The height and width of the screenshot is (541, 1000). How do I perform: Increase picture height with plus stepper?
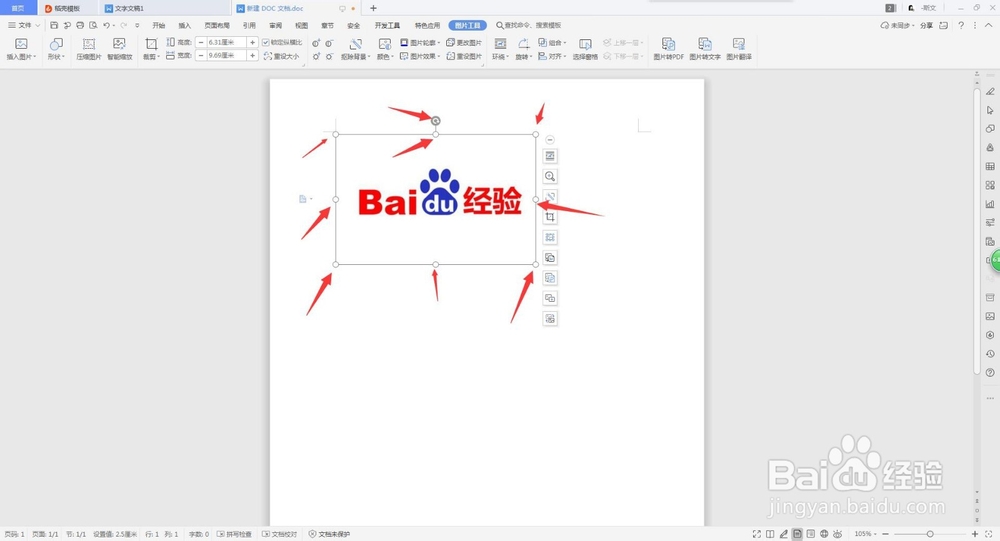click(x=253, y=42)
